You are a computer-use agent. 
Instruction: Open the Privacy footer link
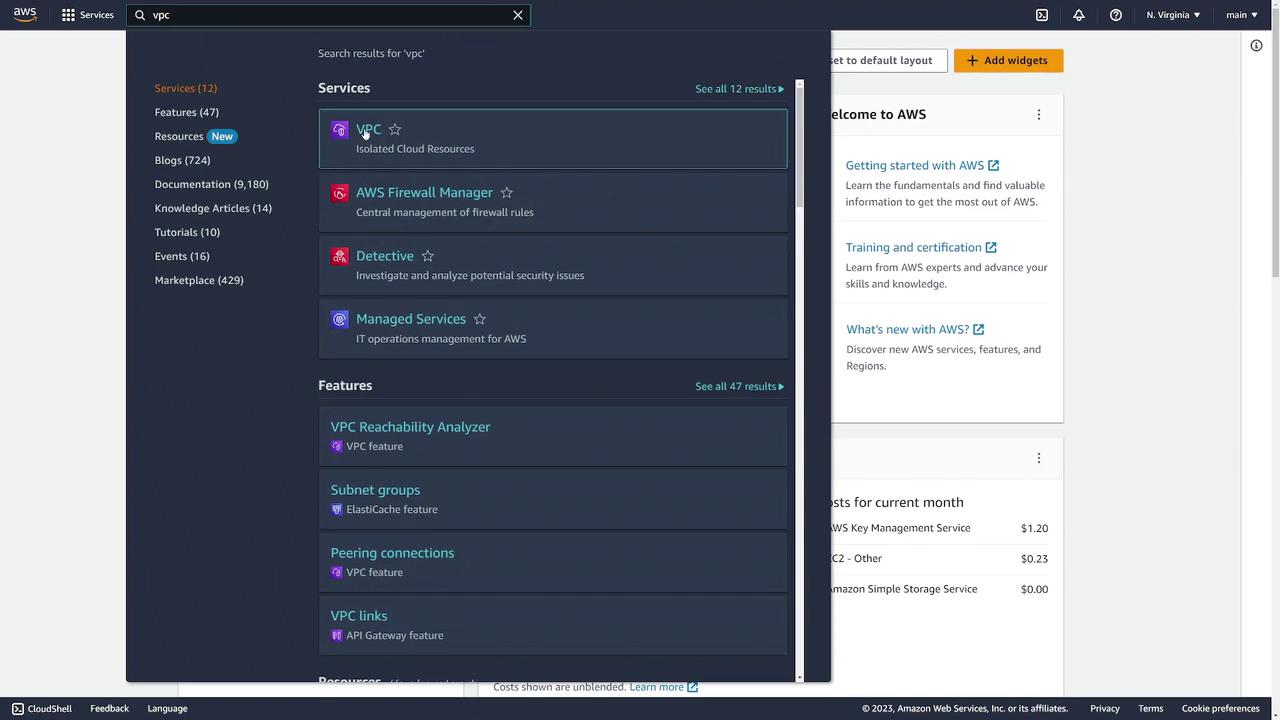[x=1105, y=708]
